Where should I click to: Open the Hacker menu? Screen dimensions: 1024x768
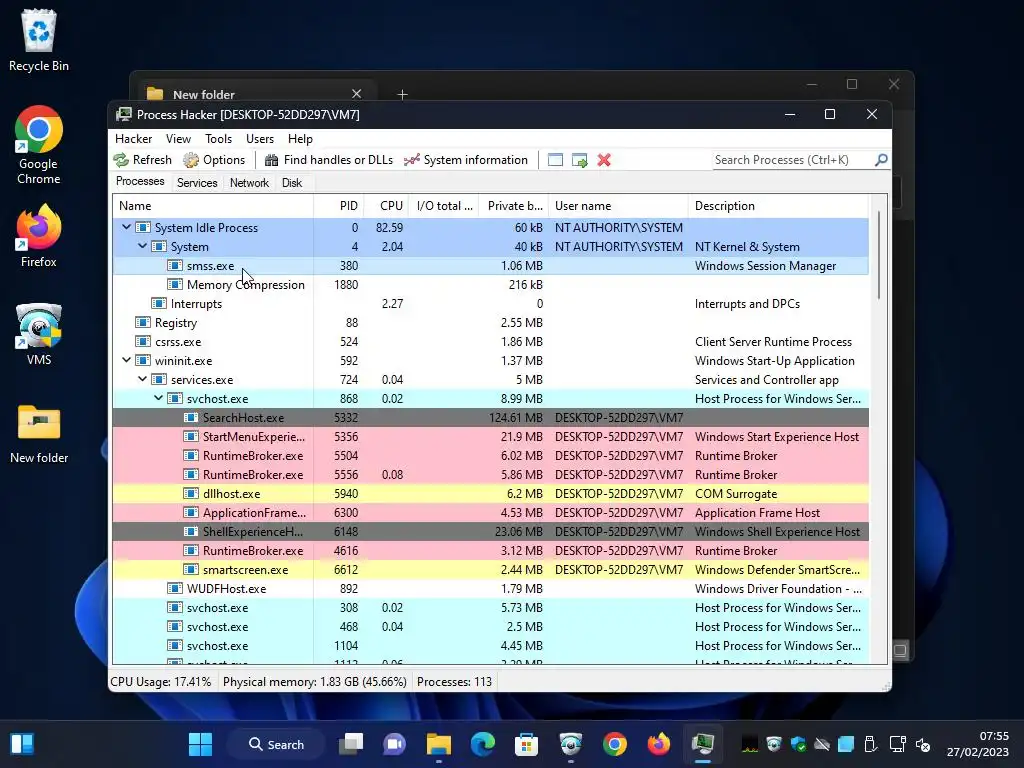pos(133,138)
